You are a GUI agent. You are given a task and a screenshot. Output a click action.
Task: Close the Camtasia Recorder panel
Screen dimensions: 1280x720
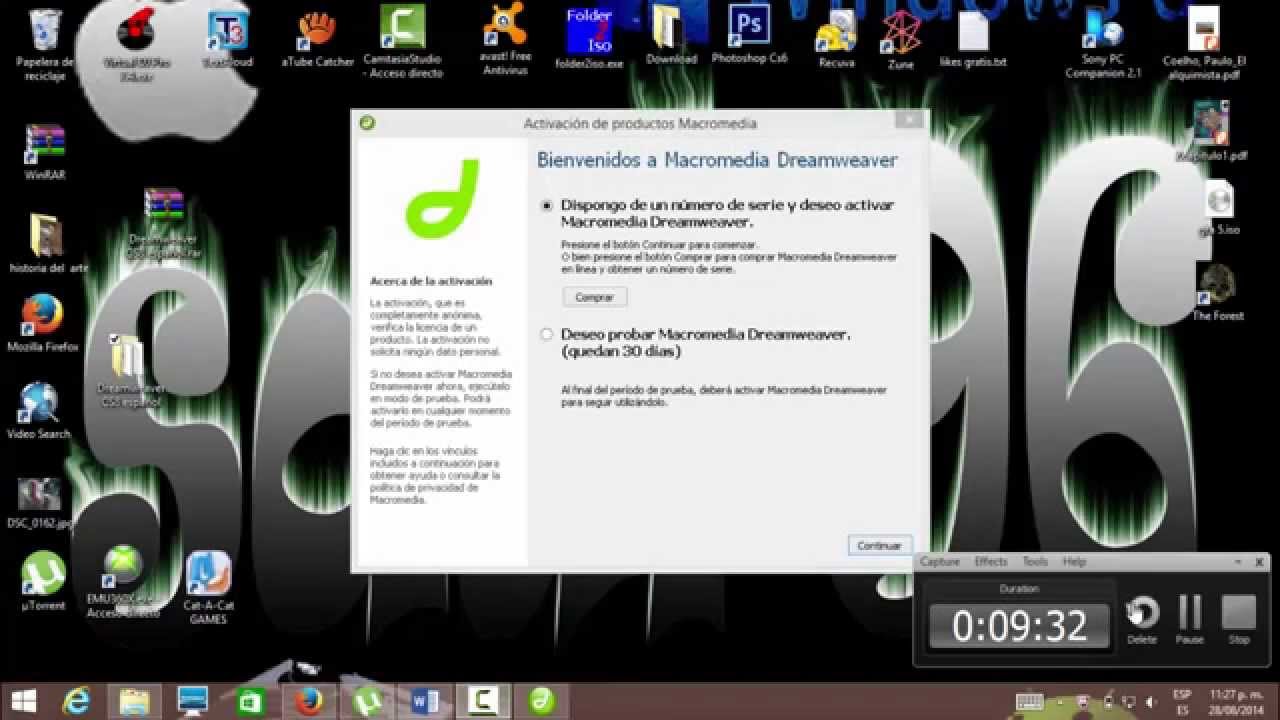[1260, 562]
